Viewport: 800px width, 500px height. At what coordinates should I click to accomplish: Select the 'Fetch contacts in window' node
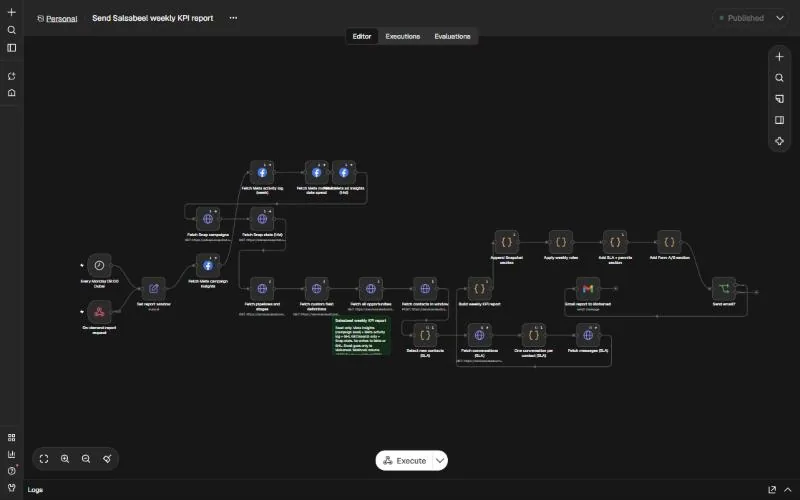click(425, 289)
